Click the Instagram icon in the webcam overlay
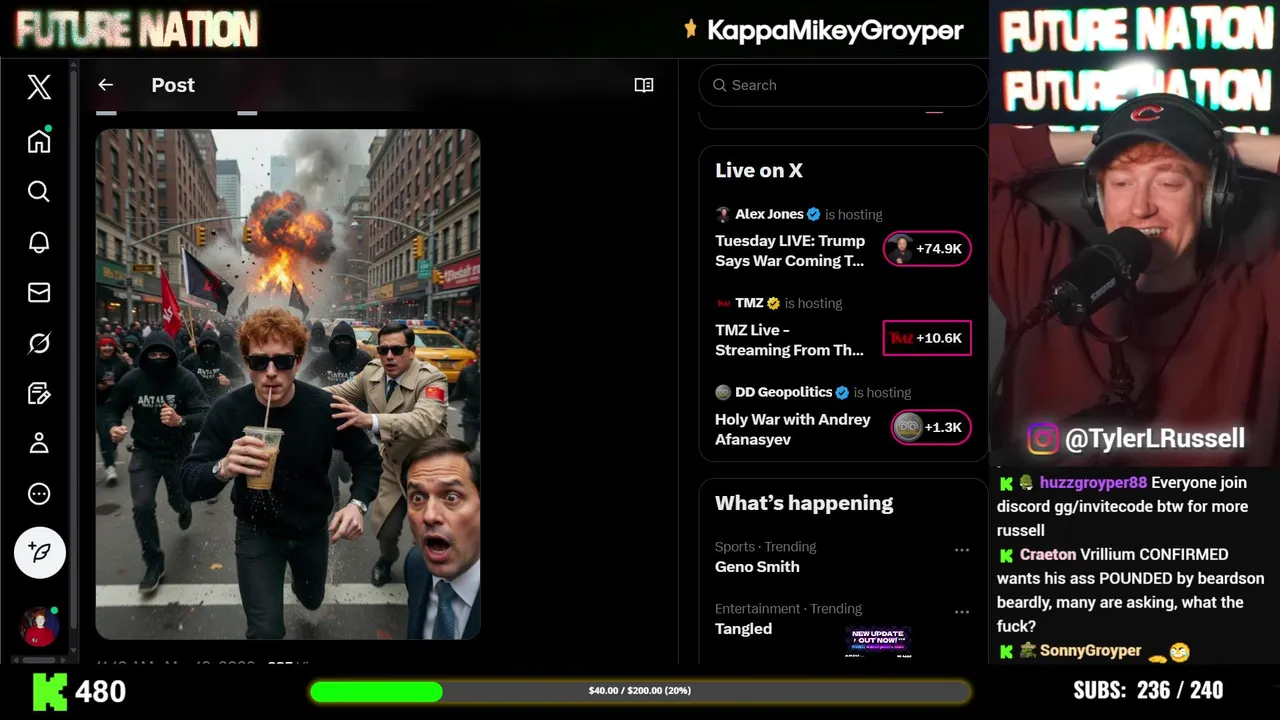Screen dimensions: 1280x720 pos(1043,438)
